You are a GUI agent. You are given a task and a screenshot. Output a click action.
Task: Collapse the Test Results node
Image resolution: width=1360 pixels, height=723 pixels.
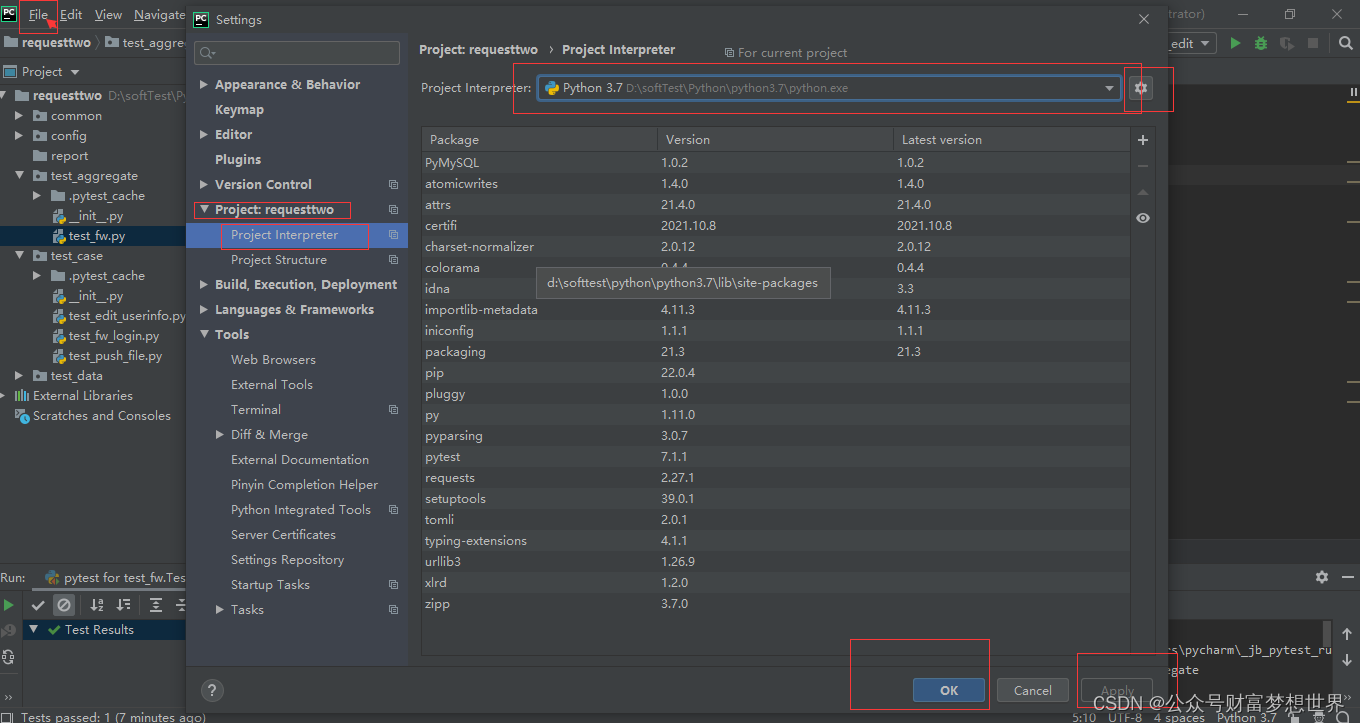point(33,630)
